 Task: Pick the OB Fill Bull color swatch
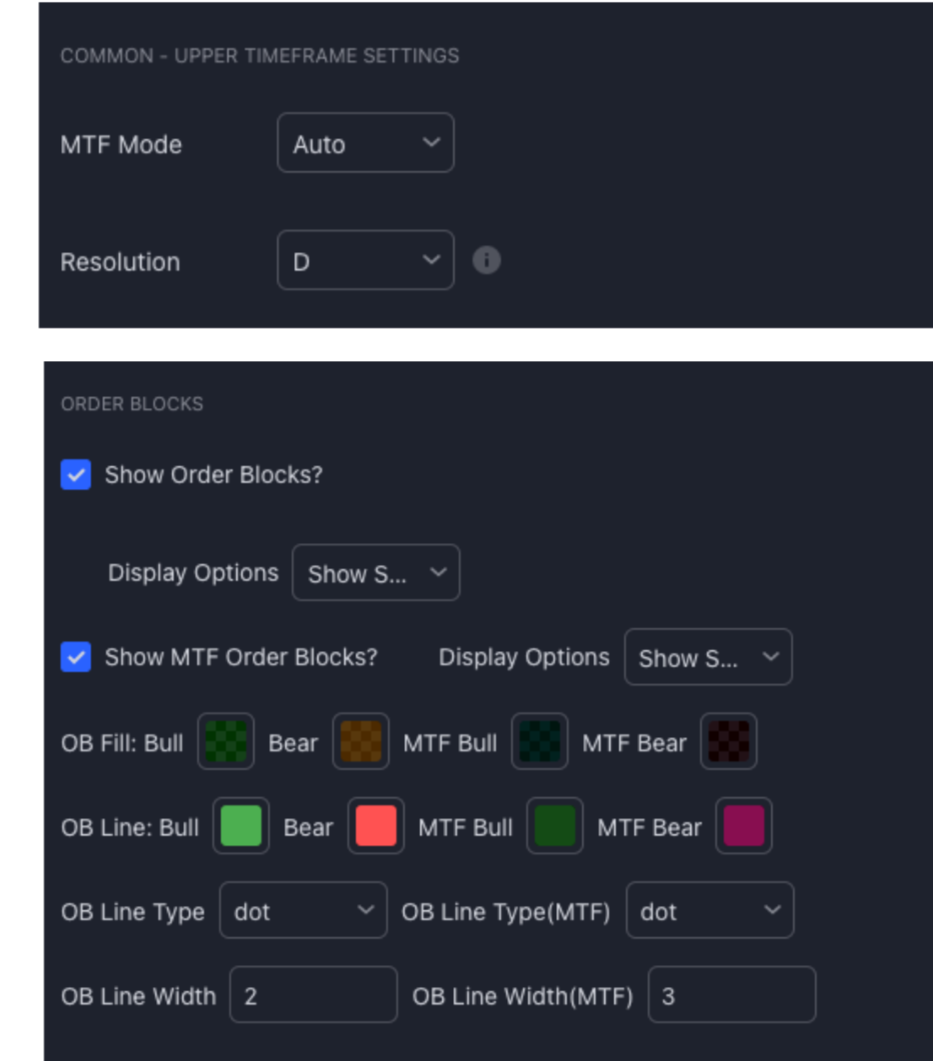point(226,742)
